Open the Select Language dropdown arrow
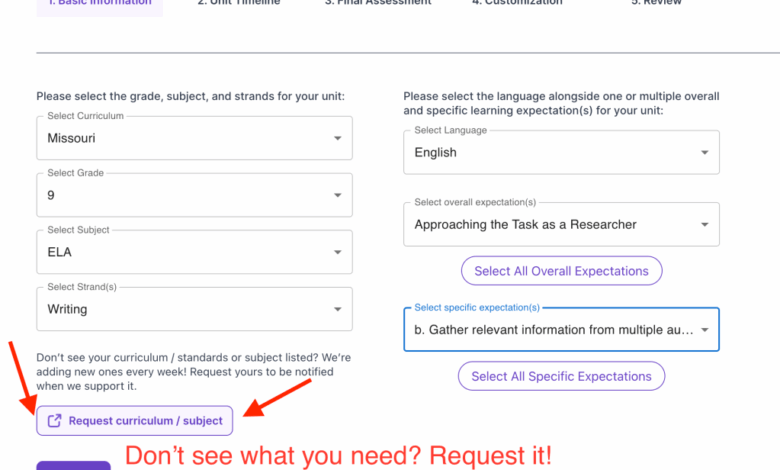The height and width of the screenshot is (470, 780). coord(704,153)
